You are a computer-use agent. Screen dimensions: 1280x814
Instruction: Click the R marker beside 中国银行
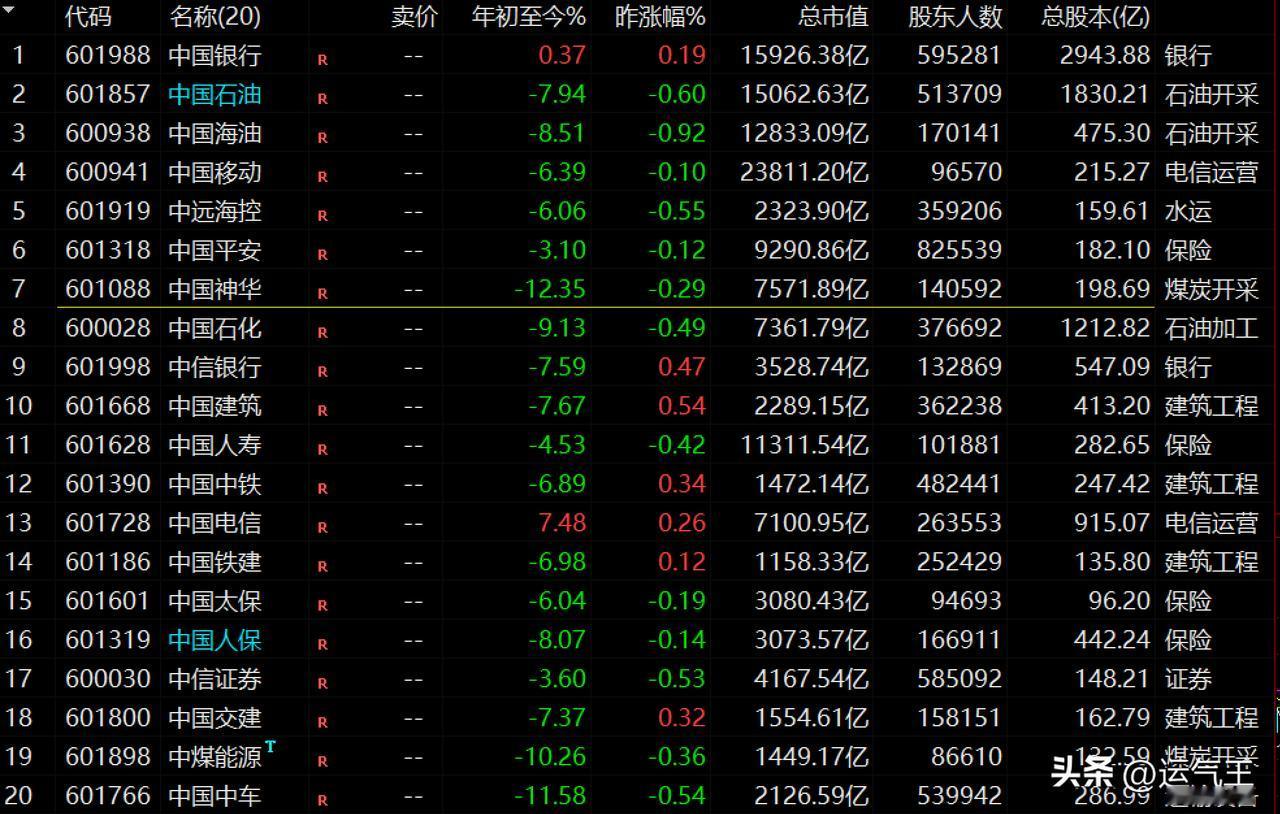(322, 60)
